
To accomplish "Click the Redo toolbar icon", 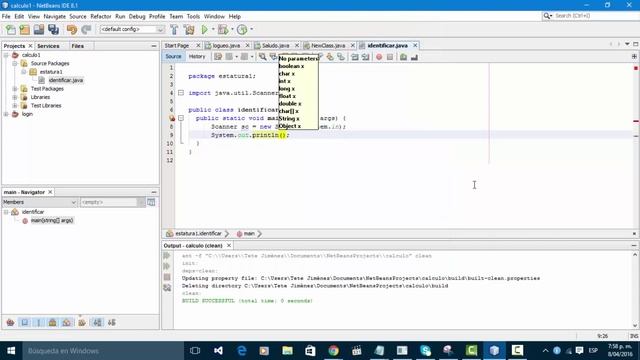I will click(86, 29).
